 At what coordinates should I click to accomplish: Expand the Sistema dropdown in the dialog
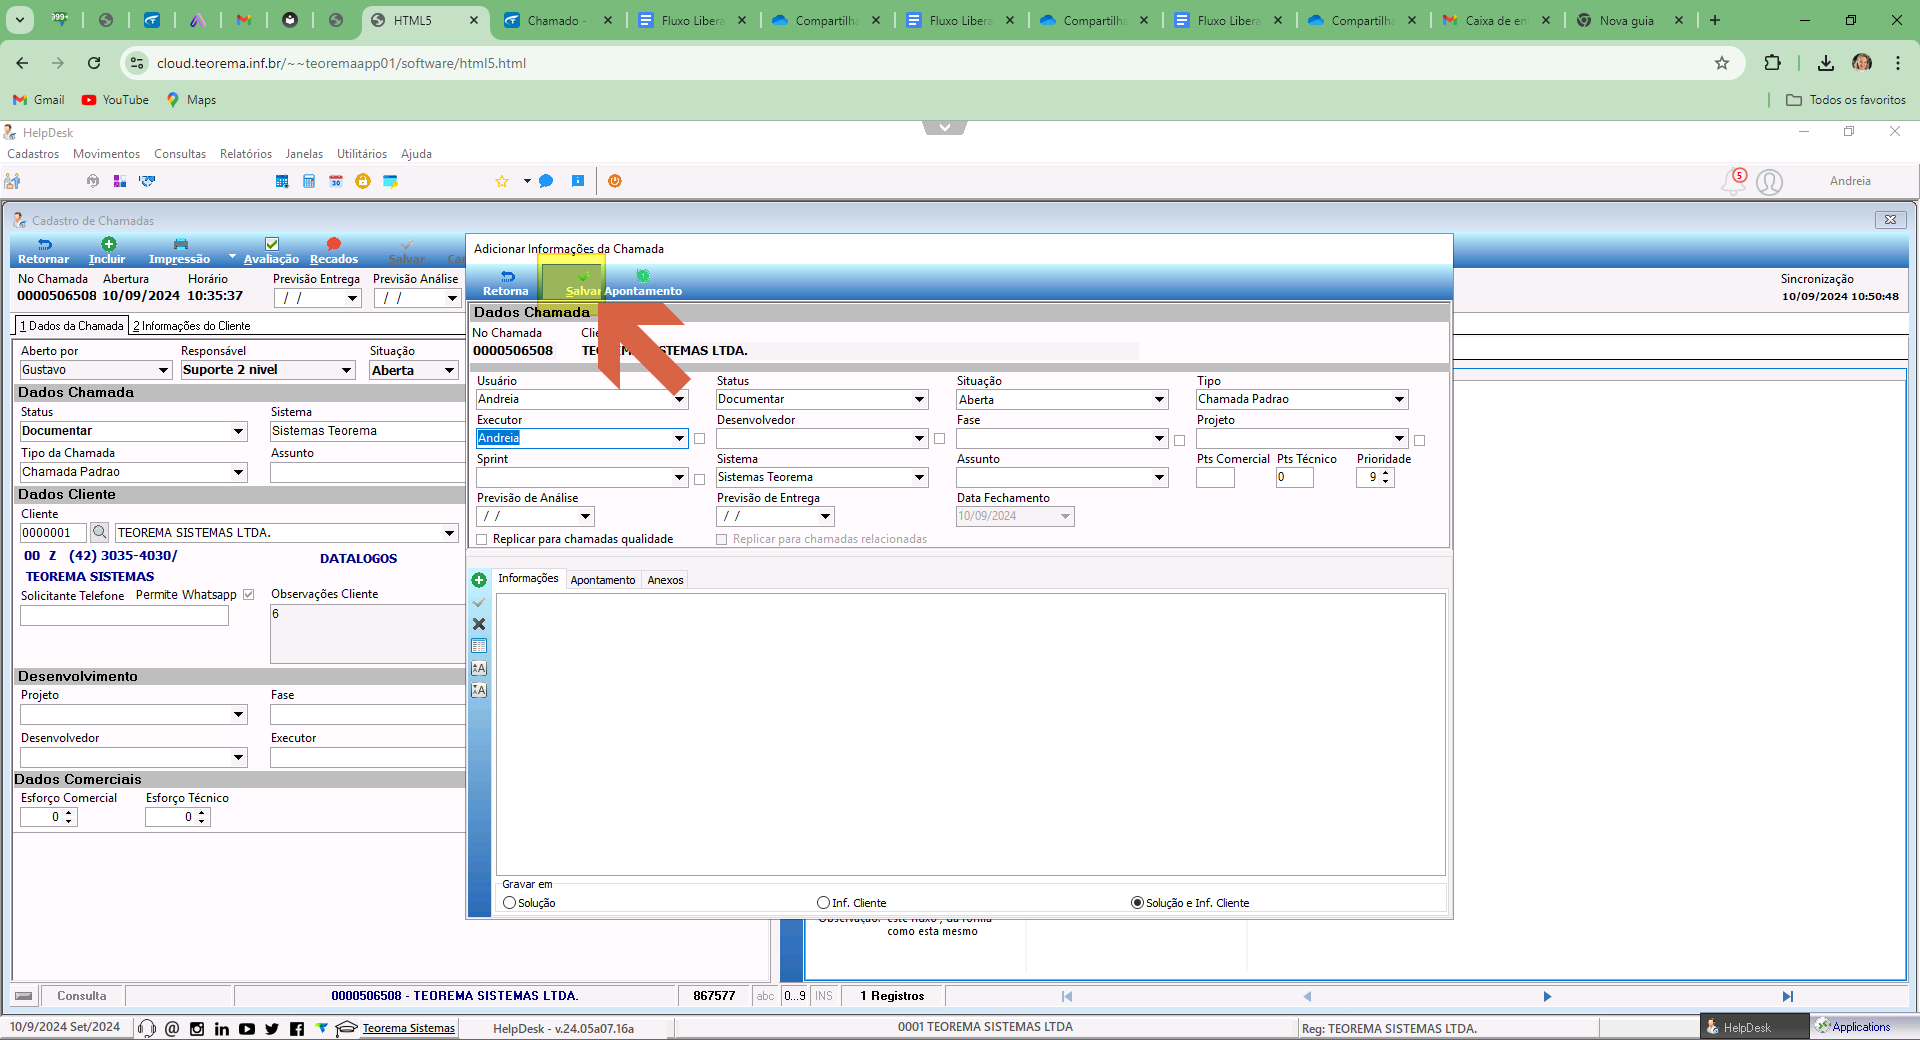[x=920, y=477]
